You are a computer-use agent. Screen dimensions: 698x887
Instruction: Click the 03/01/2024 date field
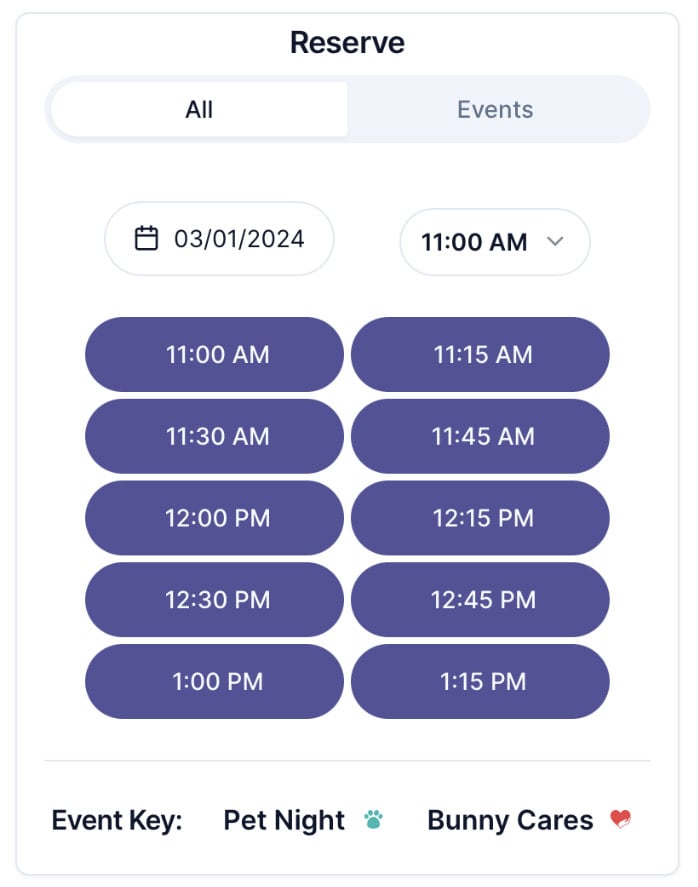238,239
